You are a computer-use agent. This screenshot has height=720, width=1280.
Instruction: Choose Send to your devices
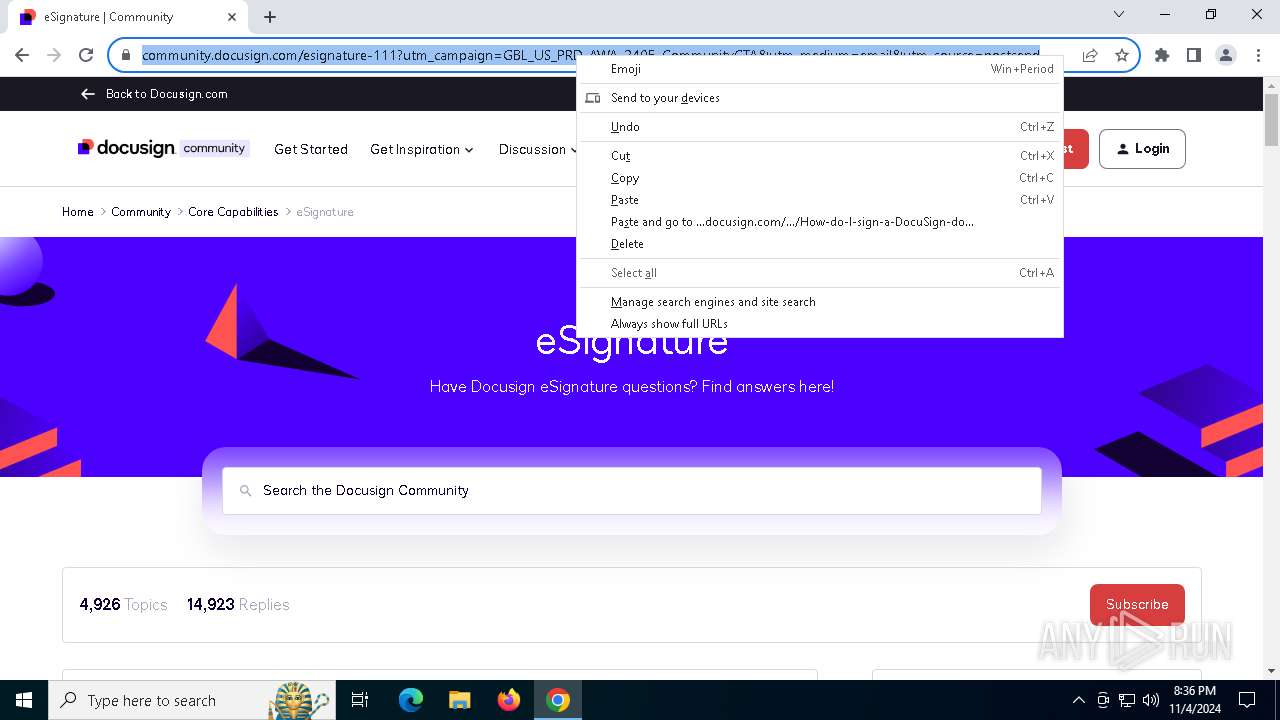point(820,98)
